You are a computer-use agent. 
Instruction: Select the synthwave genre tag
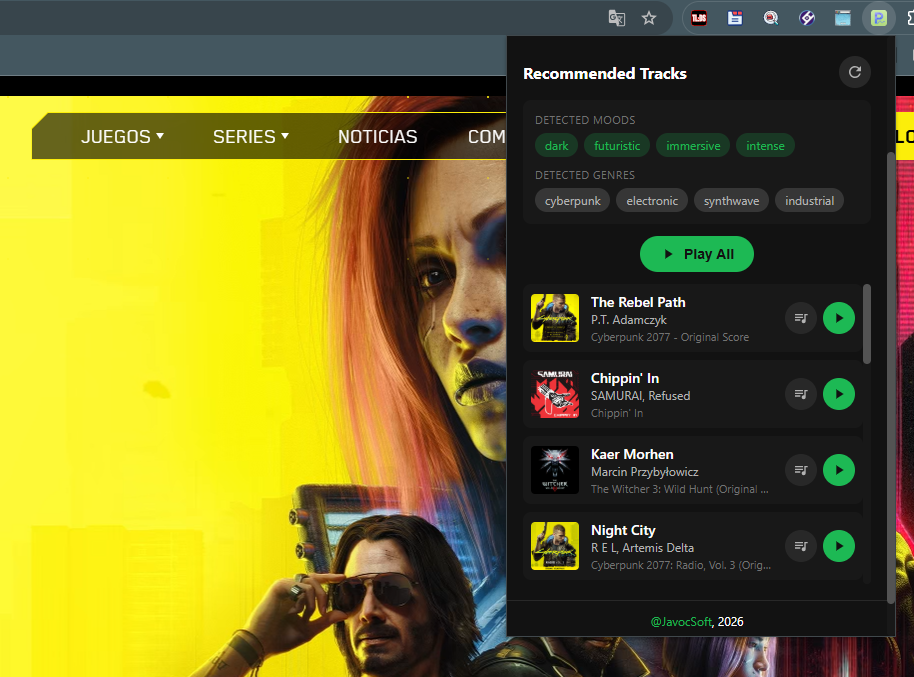[x=730, y=201]
